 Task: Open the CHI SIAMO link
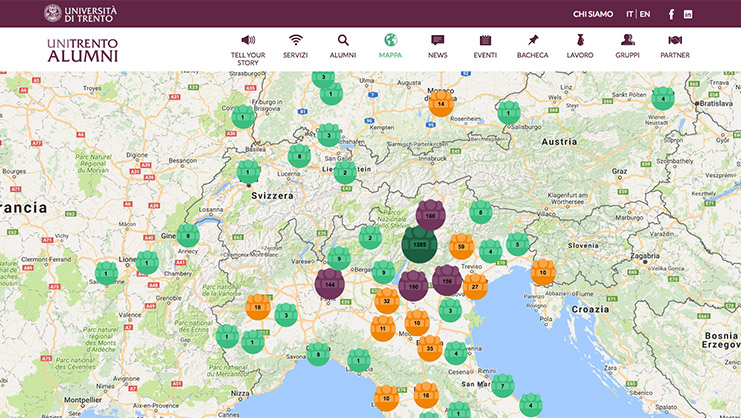(593, 14)
